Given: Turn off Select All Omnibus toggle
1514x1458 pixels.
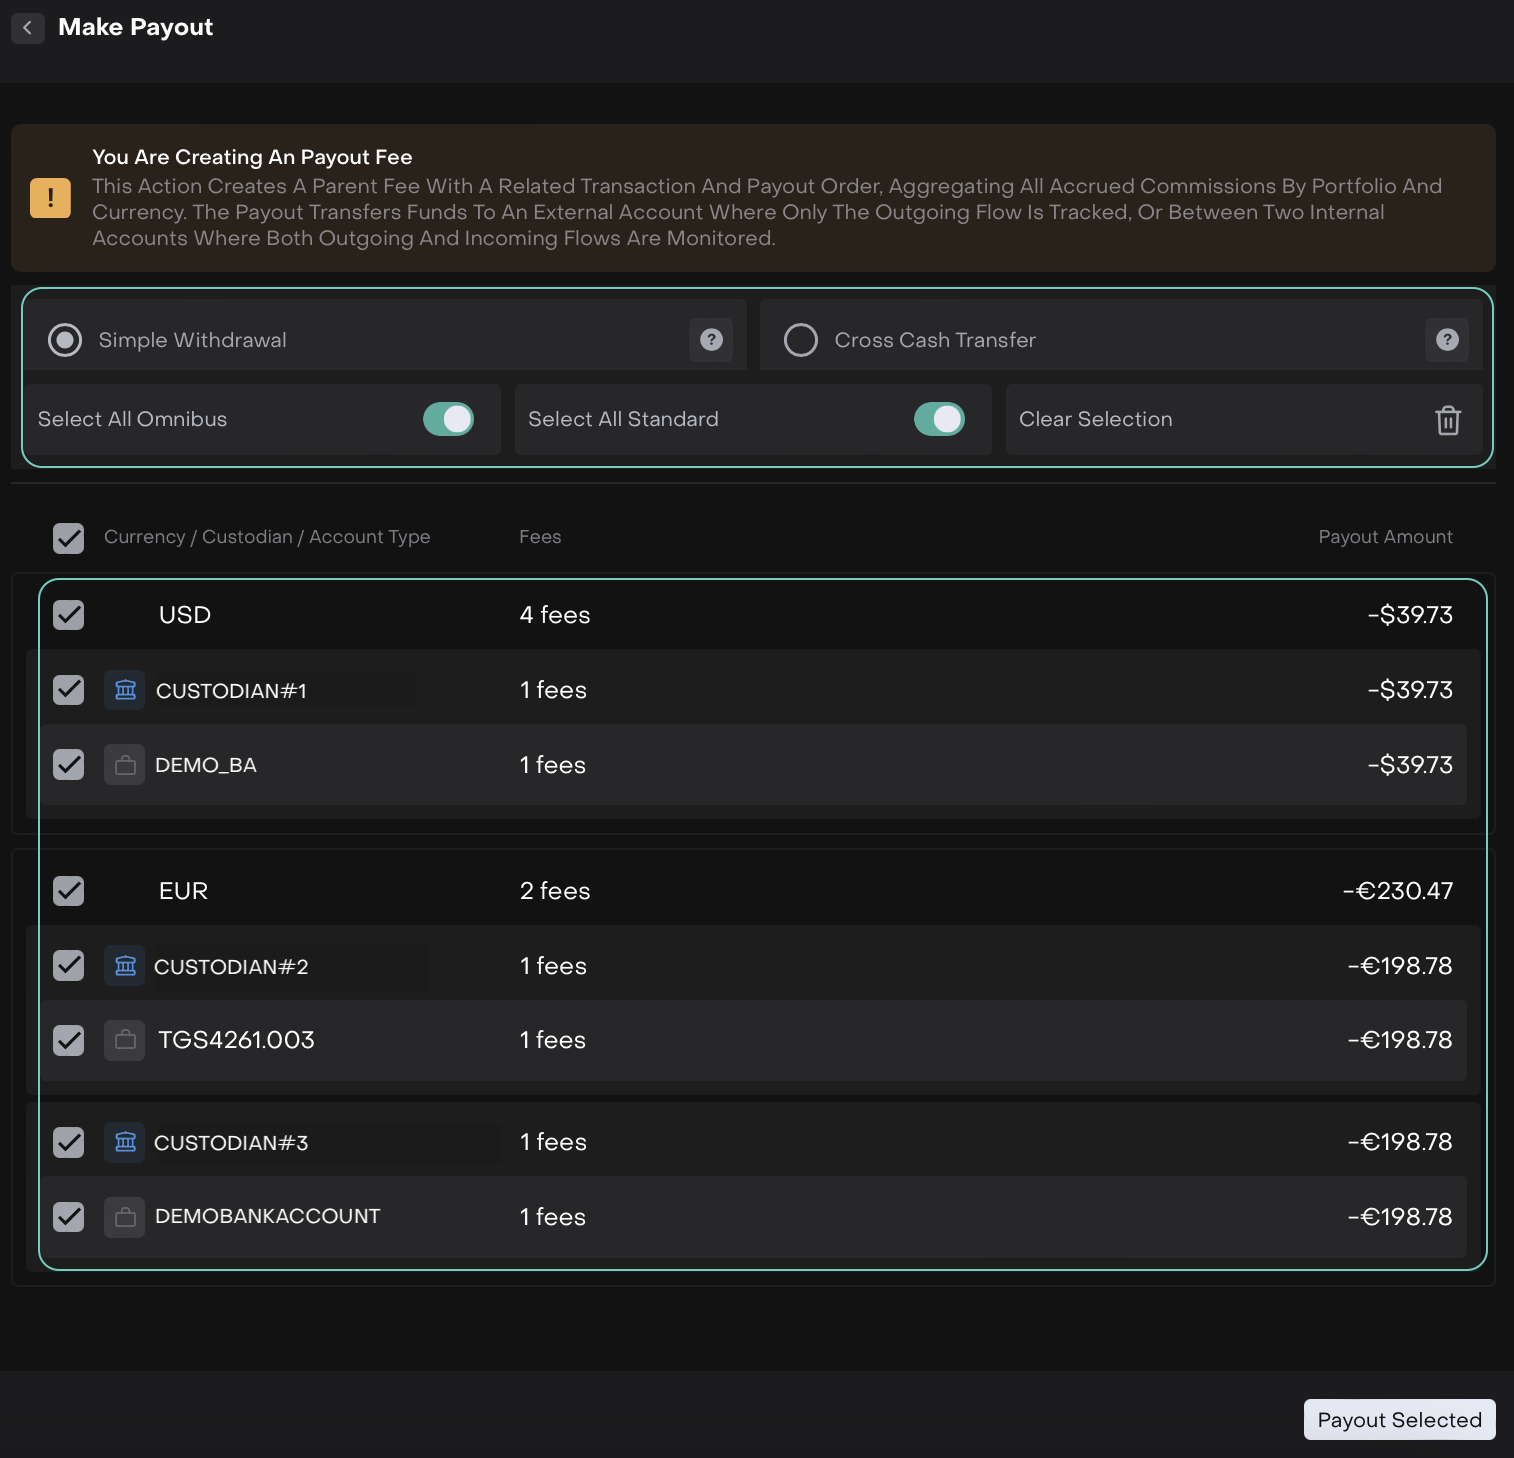Looking at the screenshot, I should click(449, 419).
